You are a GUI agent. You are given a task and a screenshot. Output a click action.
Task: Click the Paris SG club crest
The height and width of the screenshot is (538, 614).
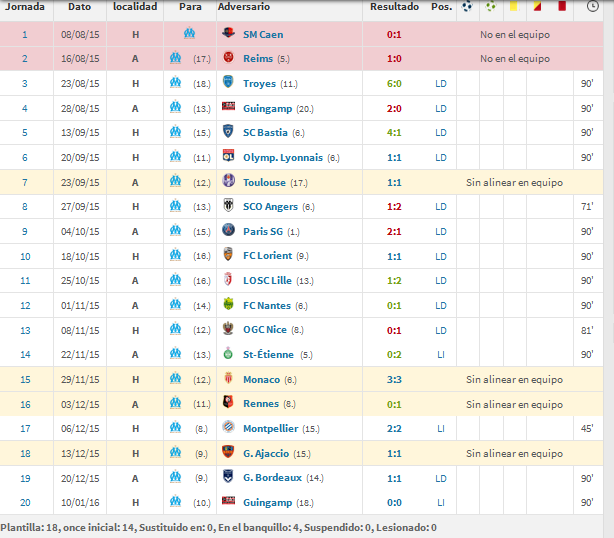(228, 230)
